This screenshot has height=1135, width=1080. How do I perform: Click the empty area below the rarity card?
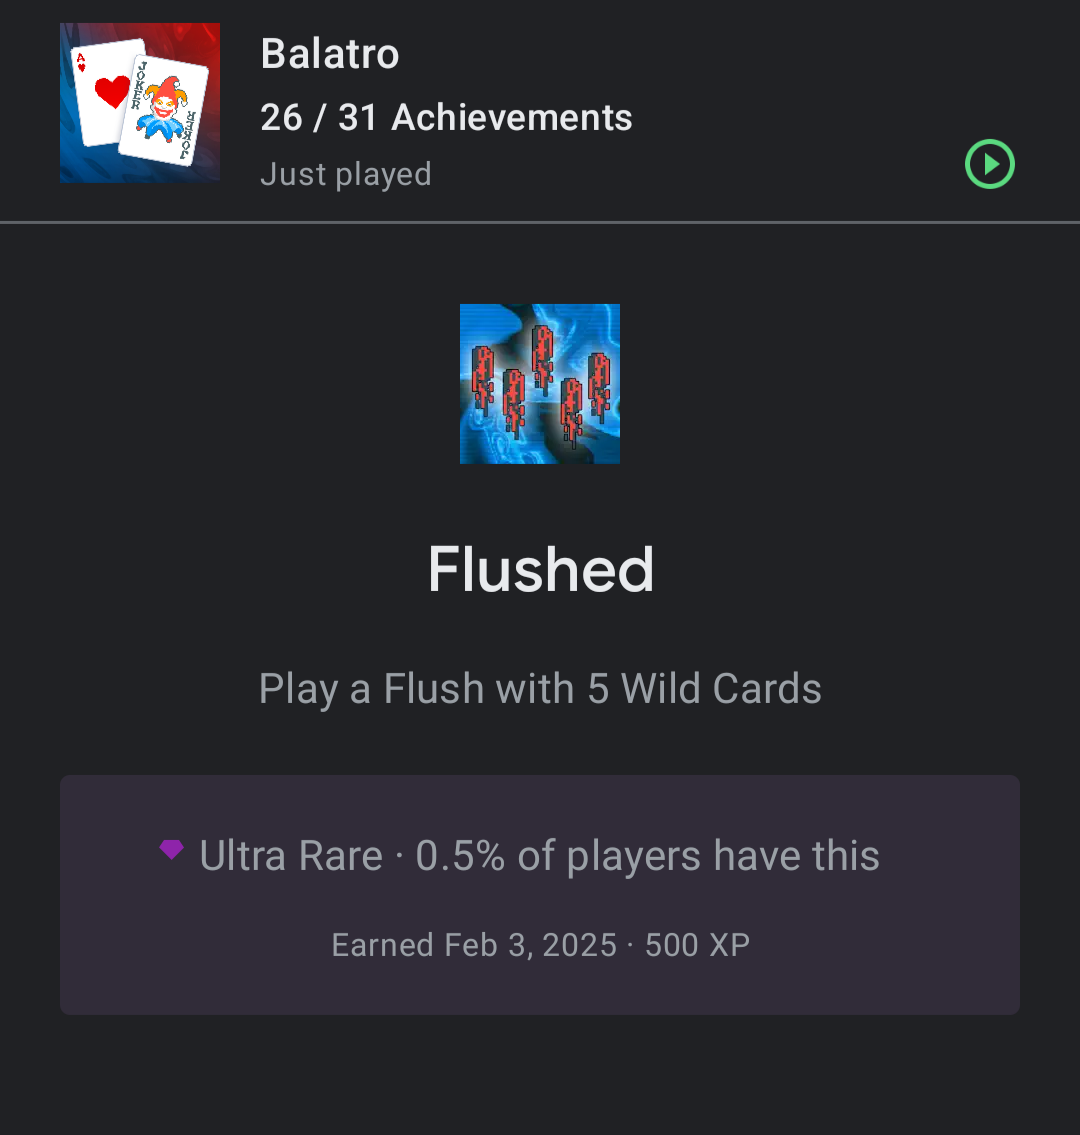coord(540,1075)
